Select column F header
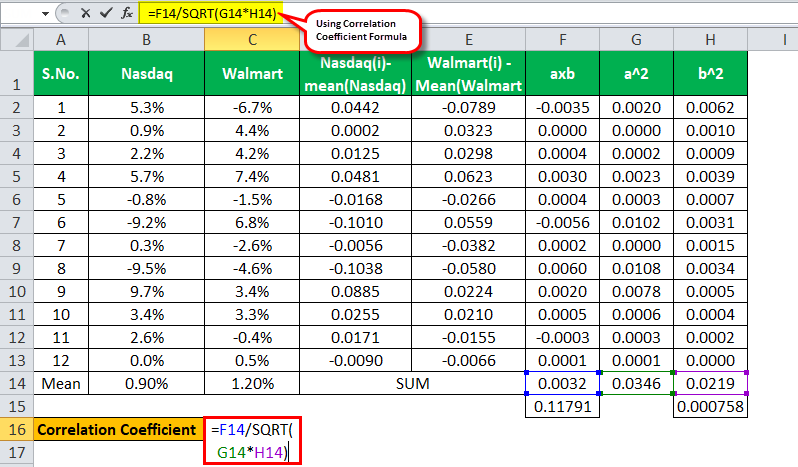The image size is (798, 467). 562,39
